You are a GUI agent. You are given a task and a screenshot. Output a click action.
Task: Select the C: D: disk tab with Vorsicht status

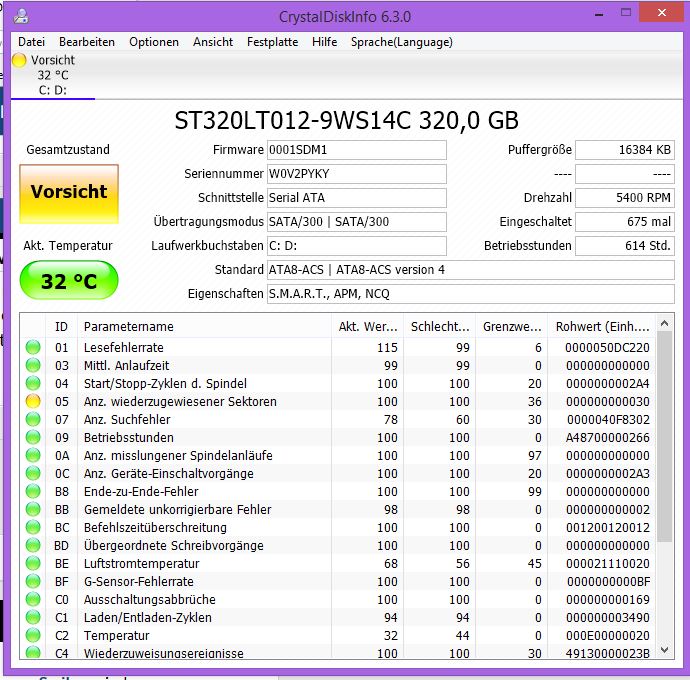(x=53, y=75)
